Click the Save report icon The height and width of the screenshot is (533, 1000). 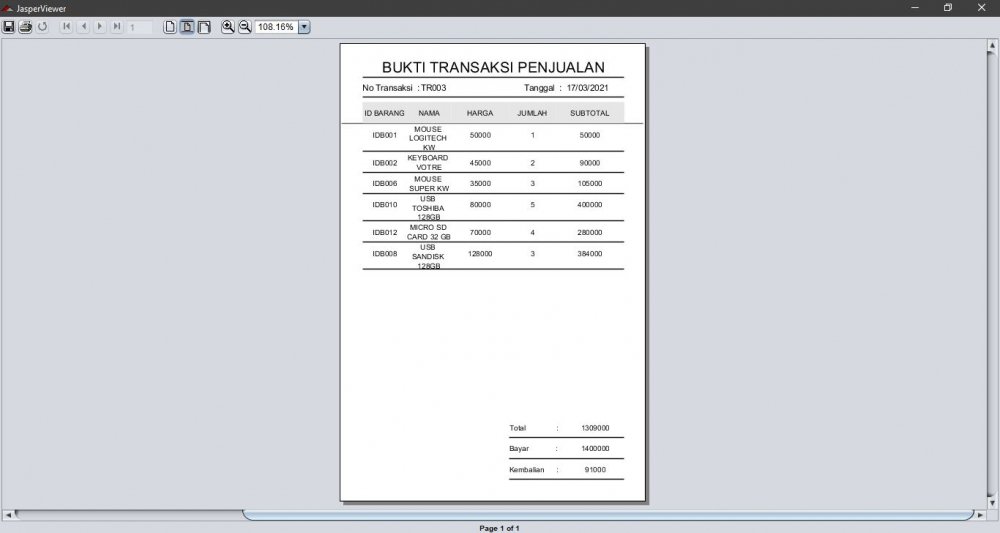[x=9, y=27]
